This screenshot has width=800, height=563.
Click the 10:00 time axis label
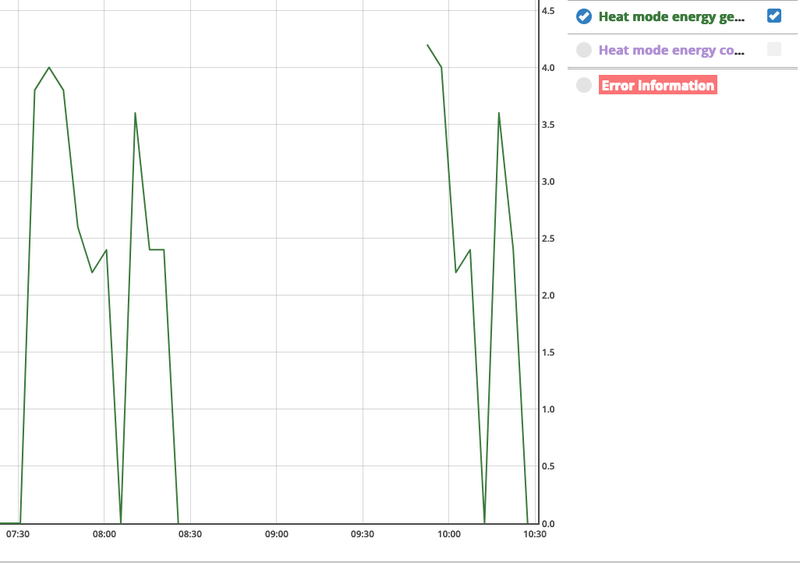448,534
